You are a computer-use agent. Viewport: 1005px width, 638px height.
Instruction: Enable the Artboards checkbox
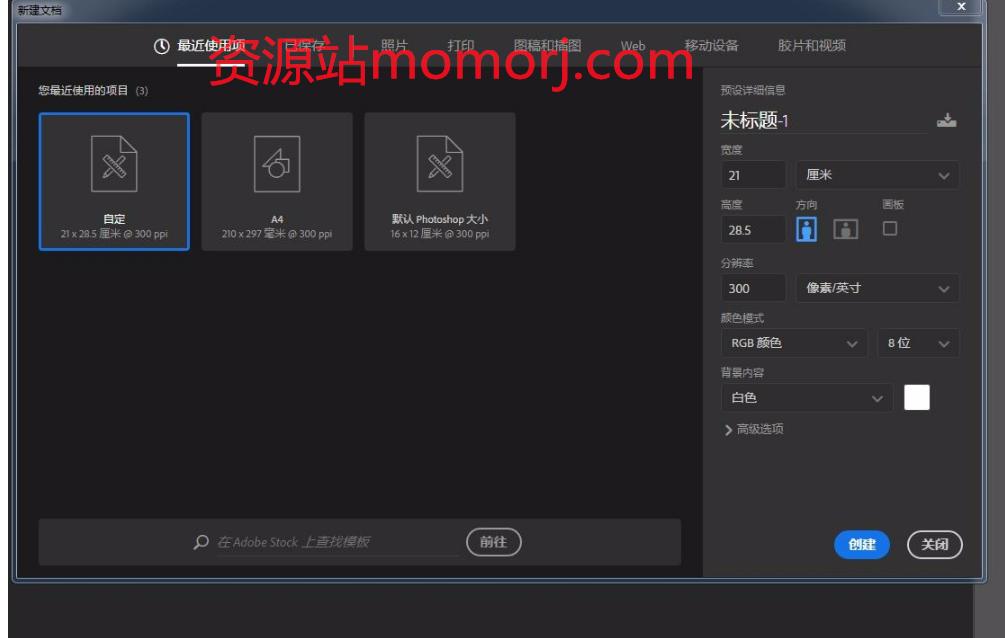pos(890,228)
